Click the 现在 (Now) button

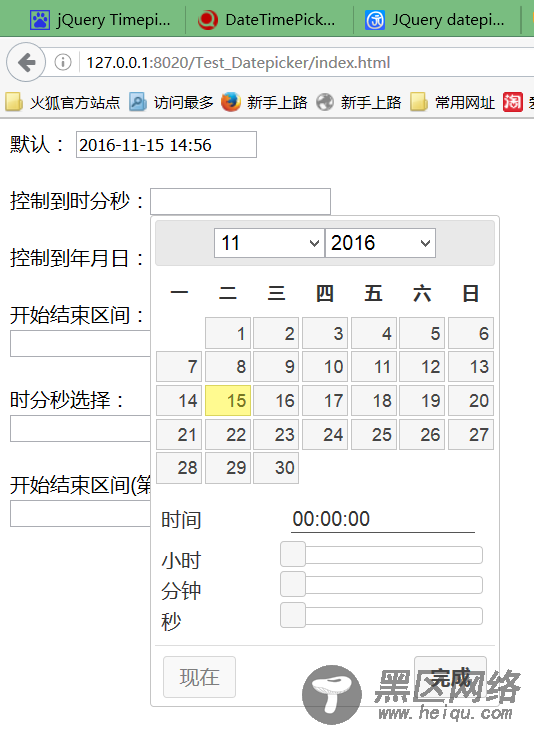pos(199,677)
